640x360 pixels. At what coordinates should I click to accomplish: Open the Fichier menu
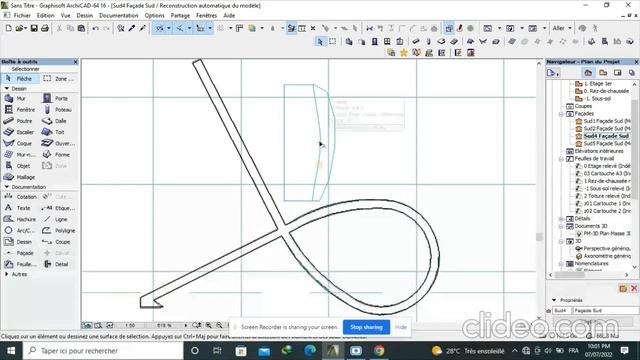22,16
